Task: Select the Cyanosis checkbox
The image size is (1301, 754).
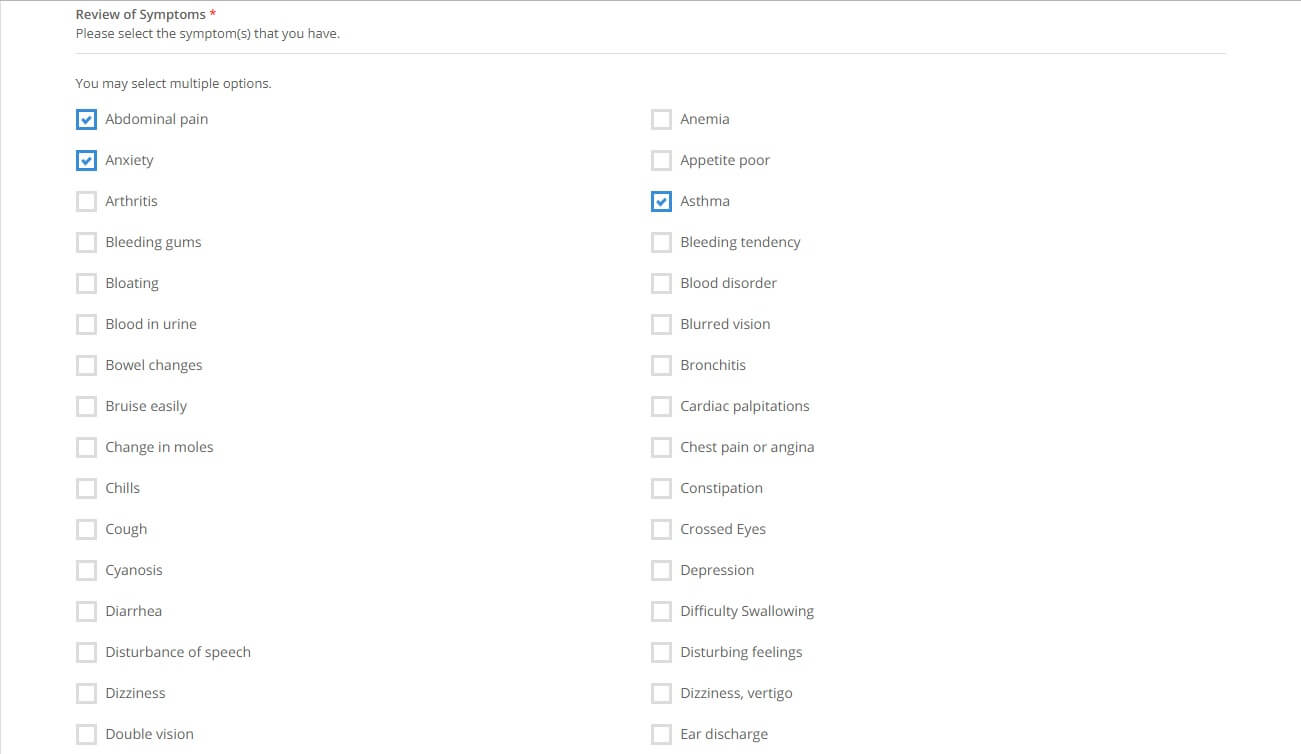Action: pyautogui.click(x=86, y=570)
